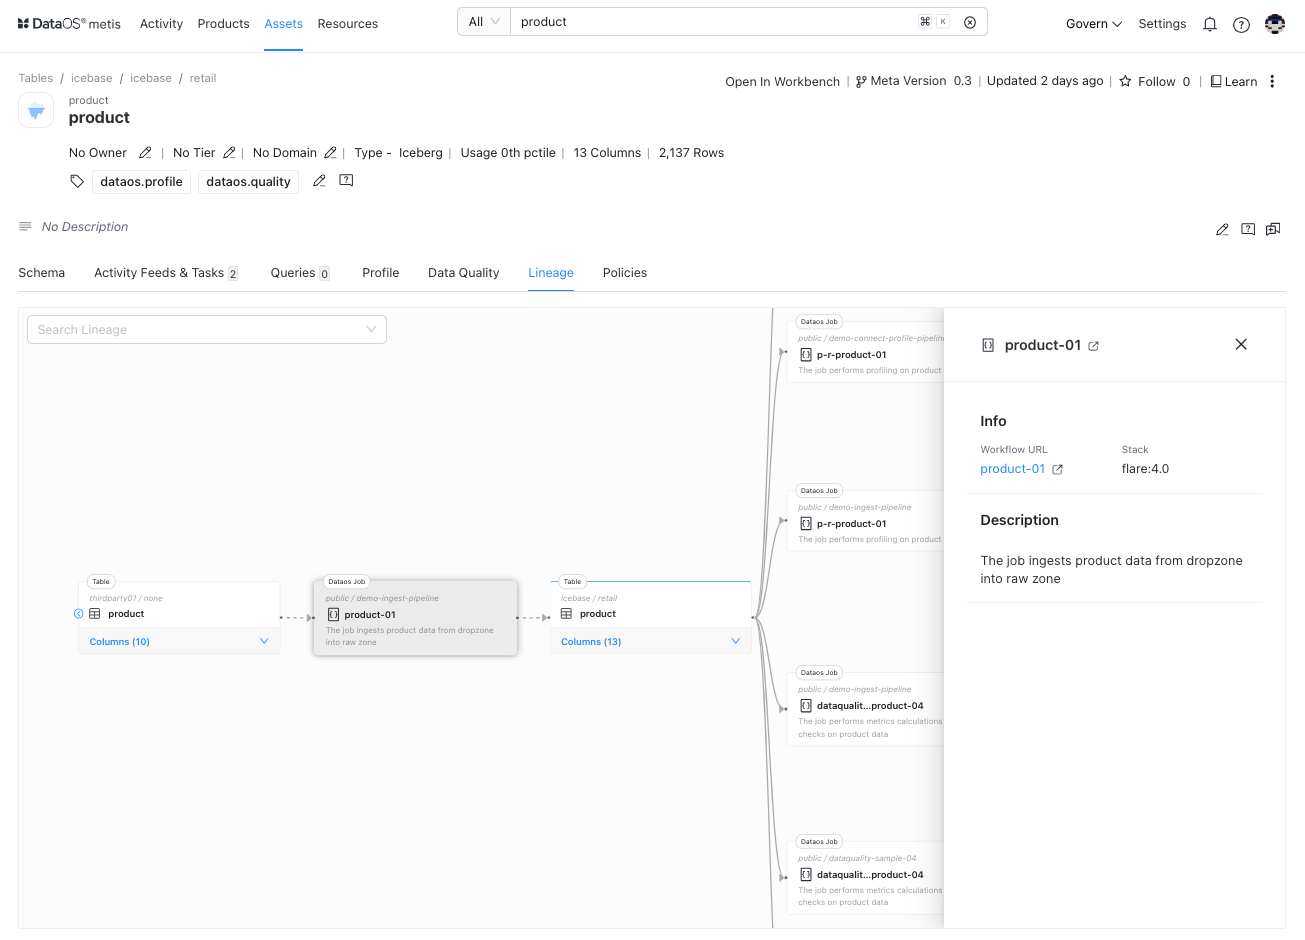Screen dimensions: 1305x940
Task: Click the flare:4.0 stack value
Action: tap(1145, 469)
